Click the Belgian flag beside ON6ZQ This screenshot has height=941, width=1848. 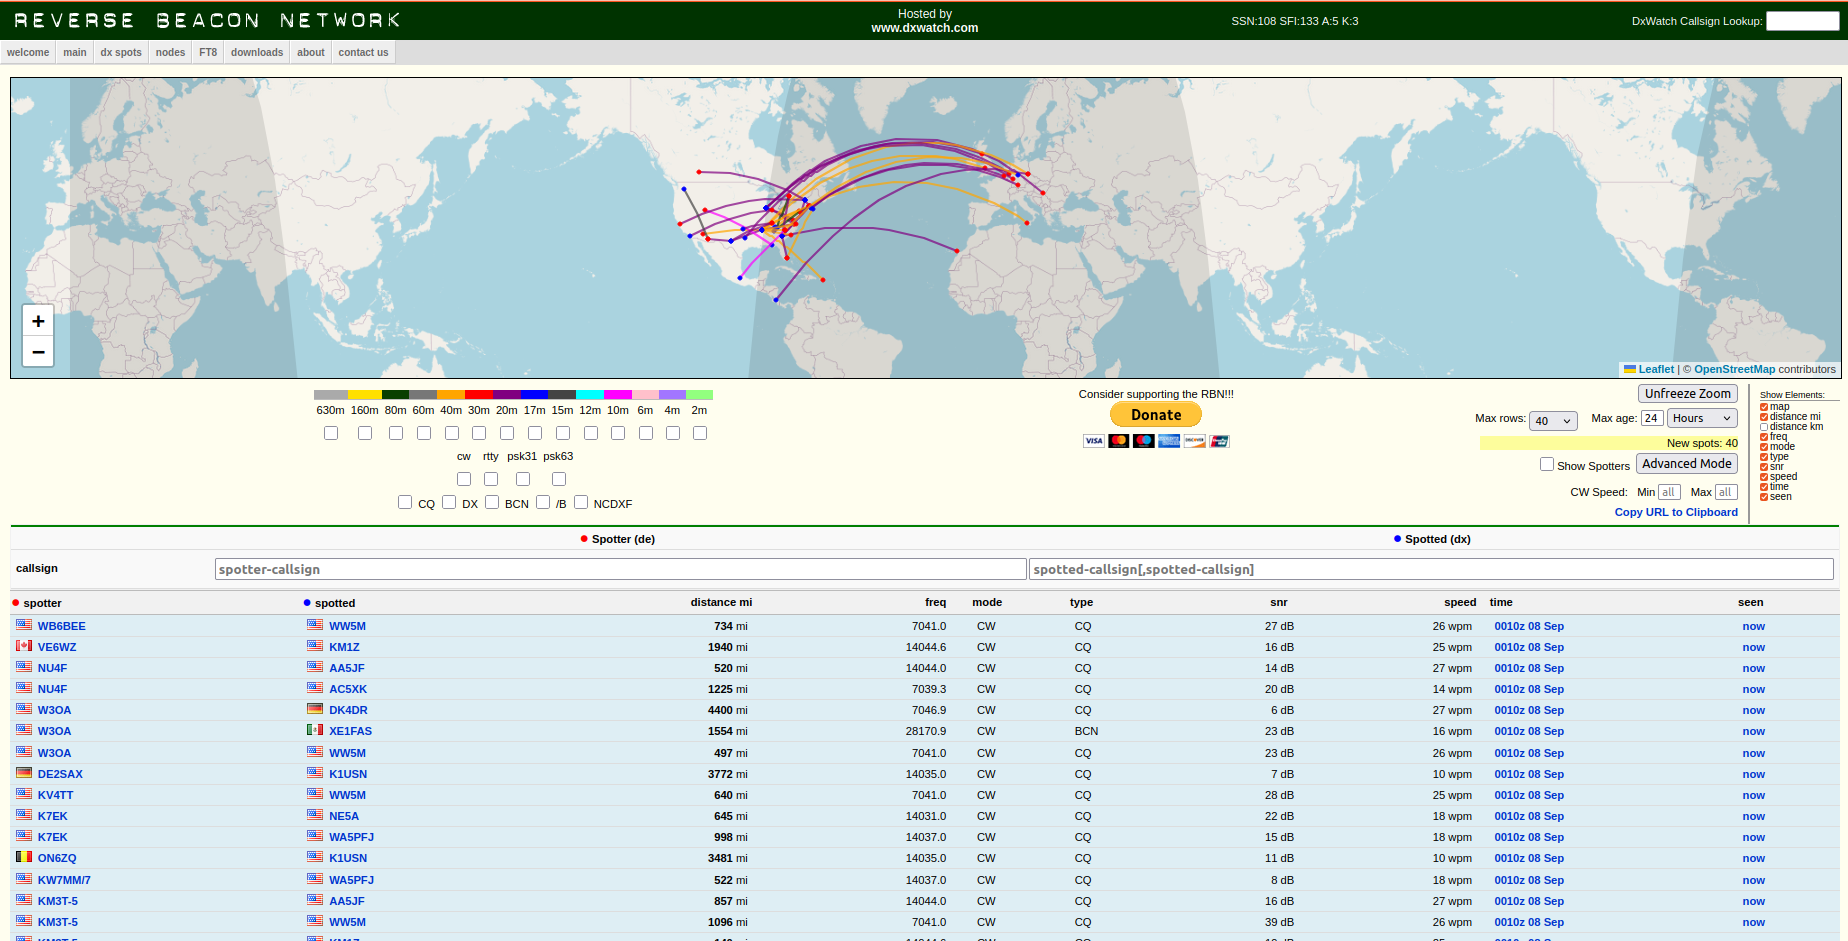pos(24,857)
